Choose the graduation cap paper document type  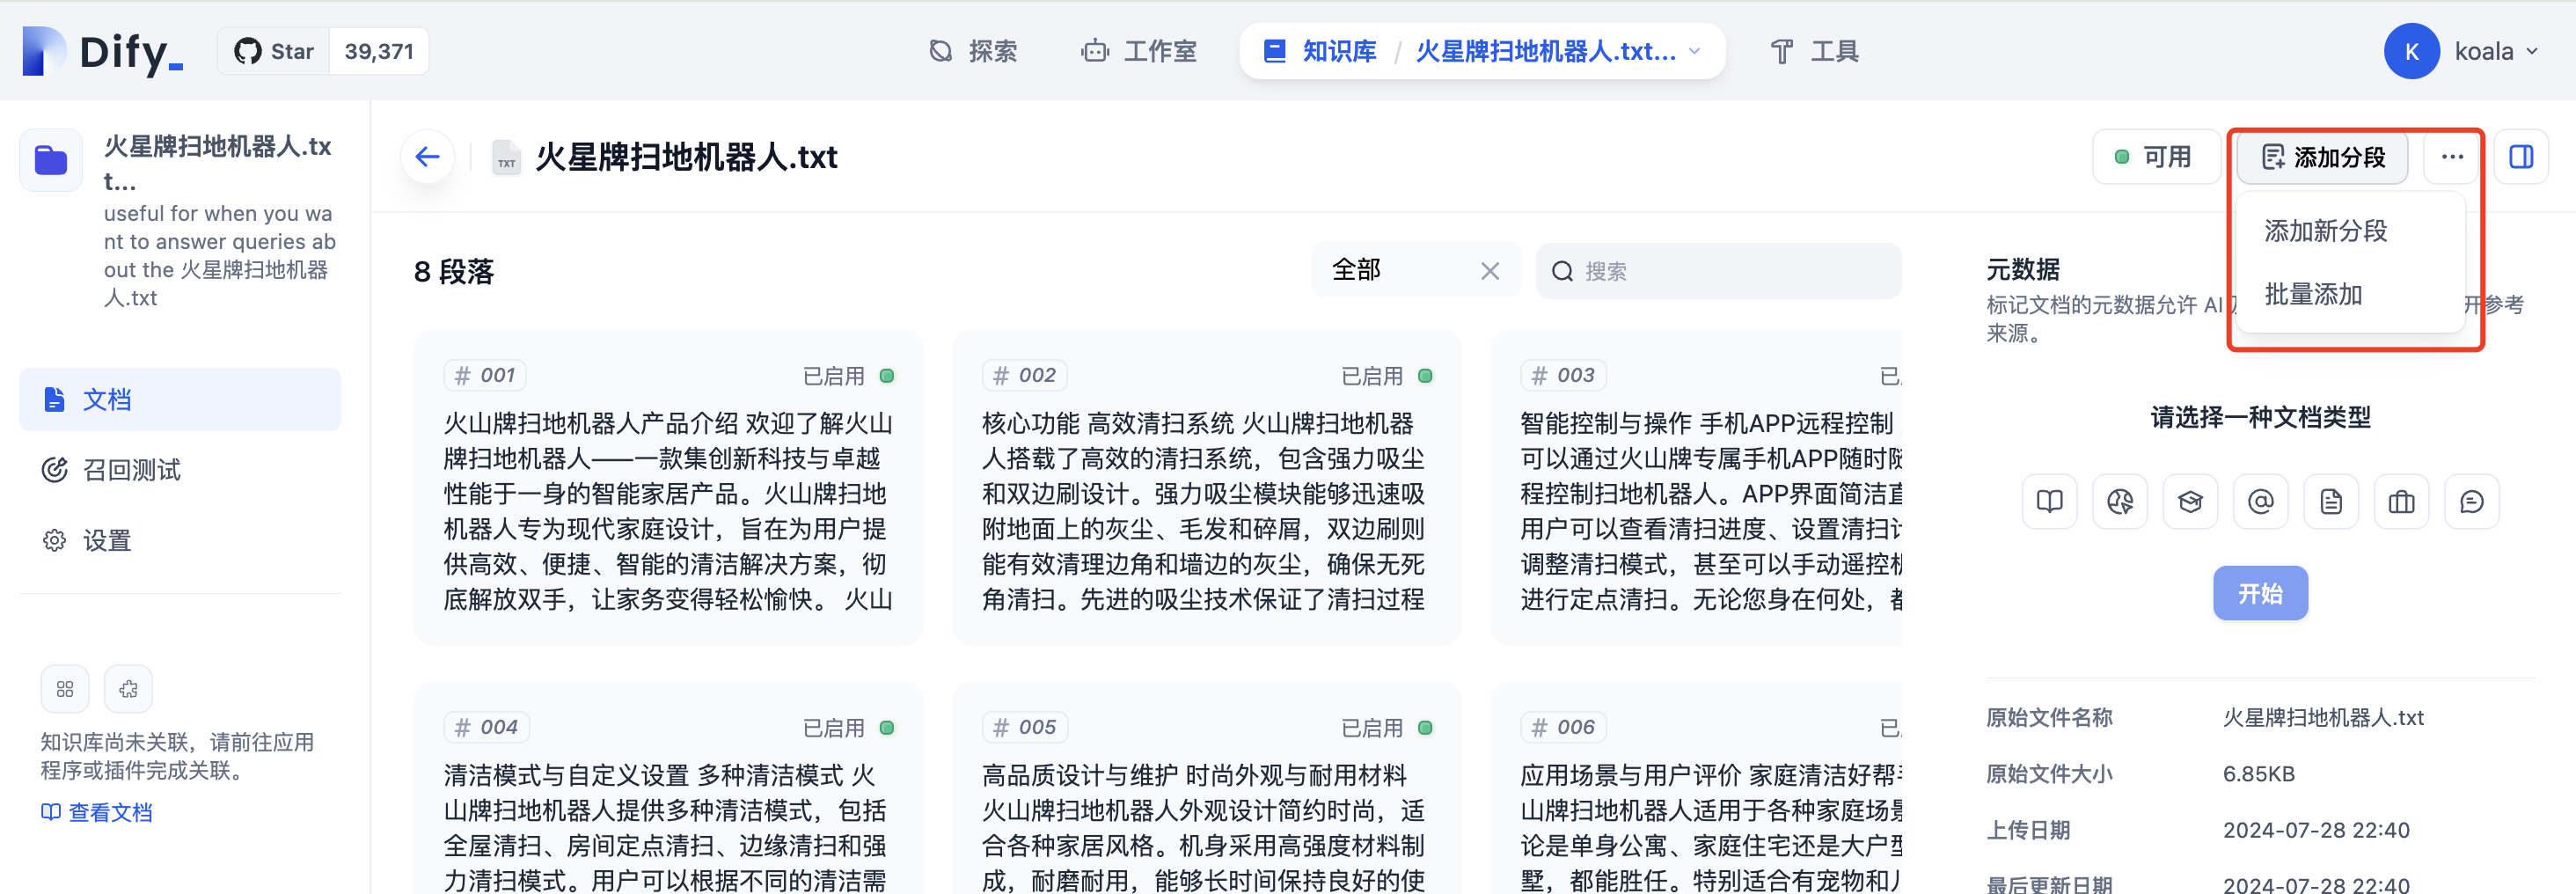tap(2191, 501)
